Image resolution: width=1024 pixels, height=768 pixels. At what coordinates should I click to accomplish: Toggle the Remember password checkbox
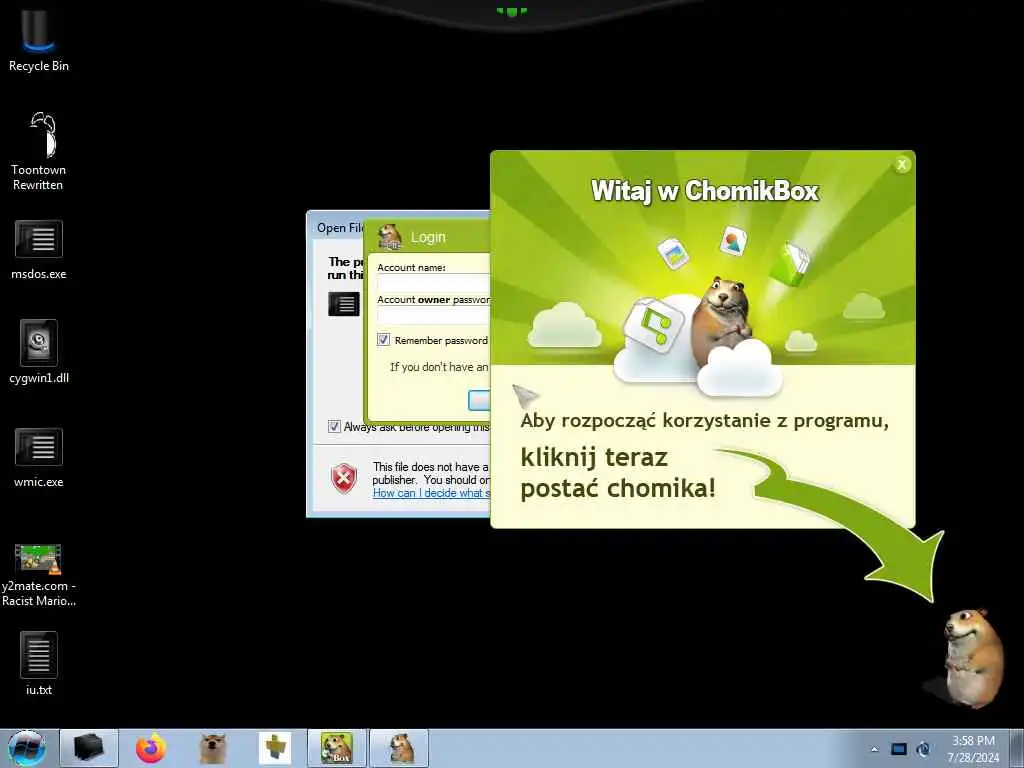(x=383, y=340)
